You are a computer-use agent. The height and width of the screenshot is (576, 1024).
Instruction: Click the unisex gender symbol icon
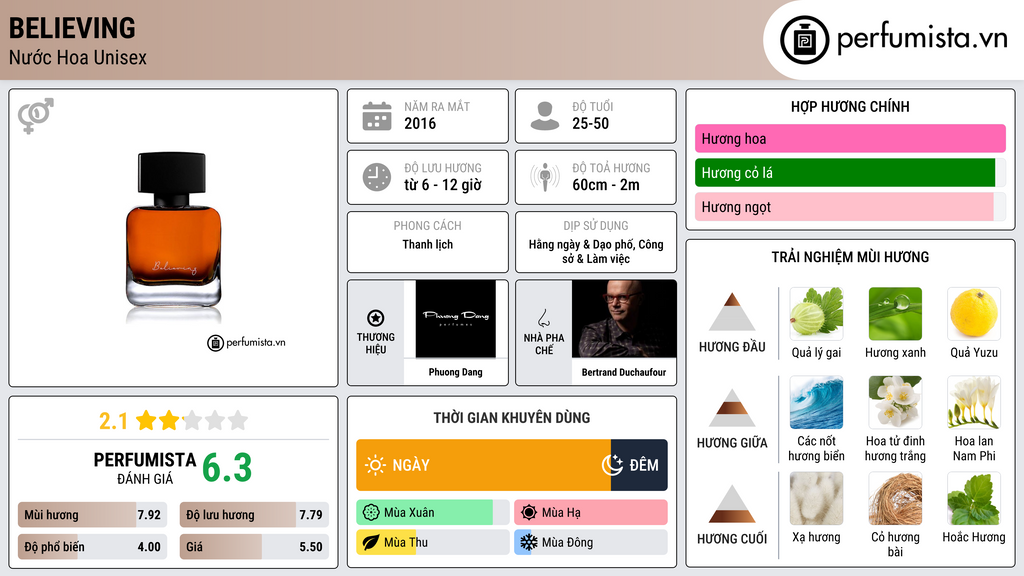pos(35,116)
